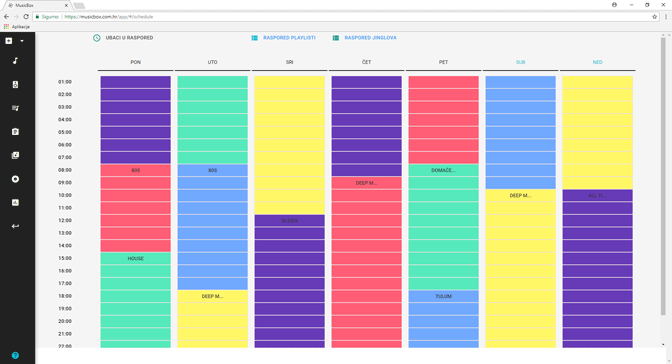Open the Raspored jinglova link

tap(370, 38)
